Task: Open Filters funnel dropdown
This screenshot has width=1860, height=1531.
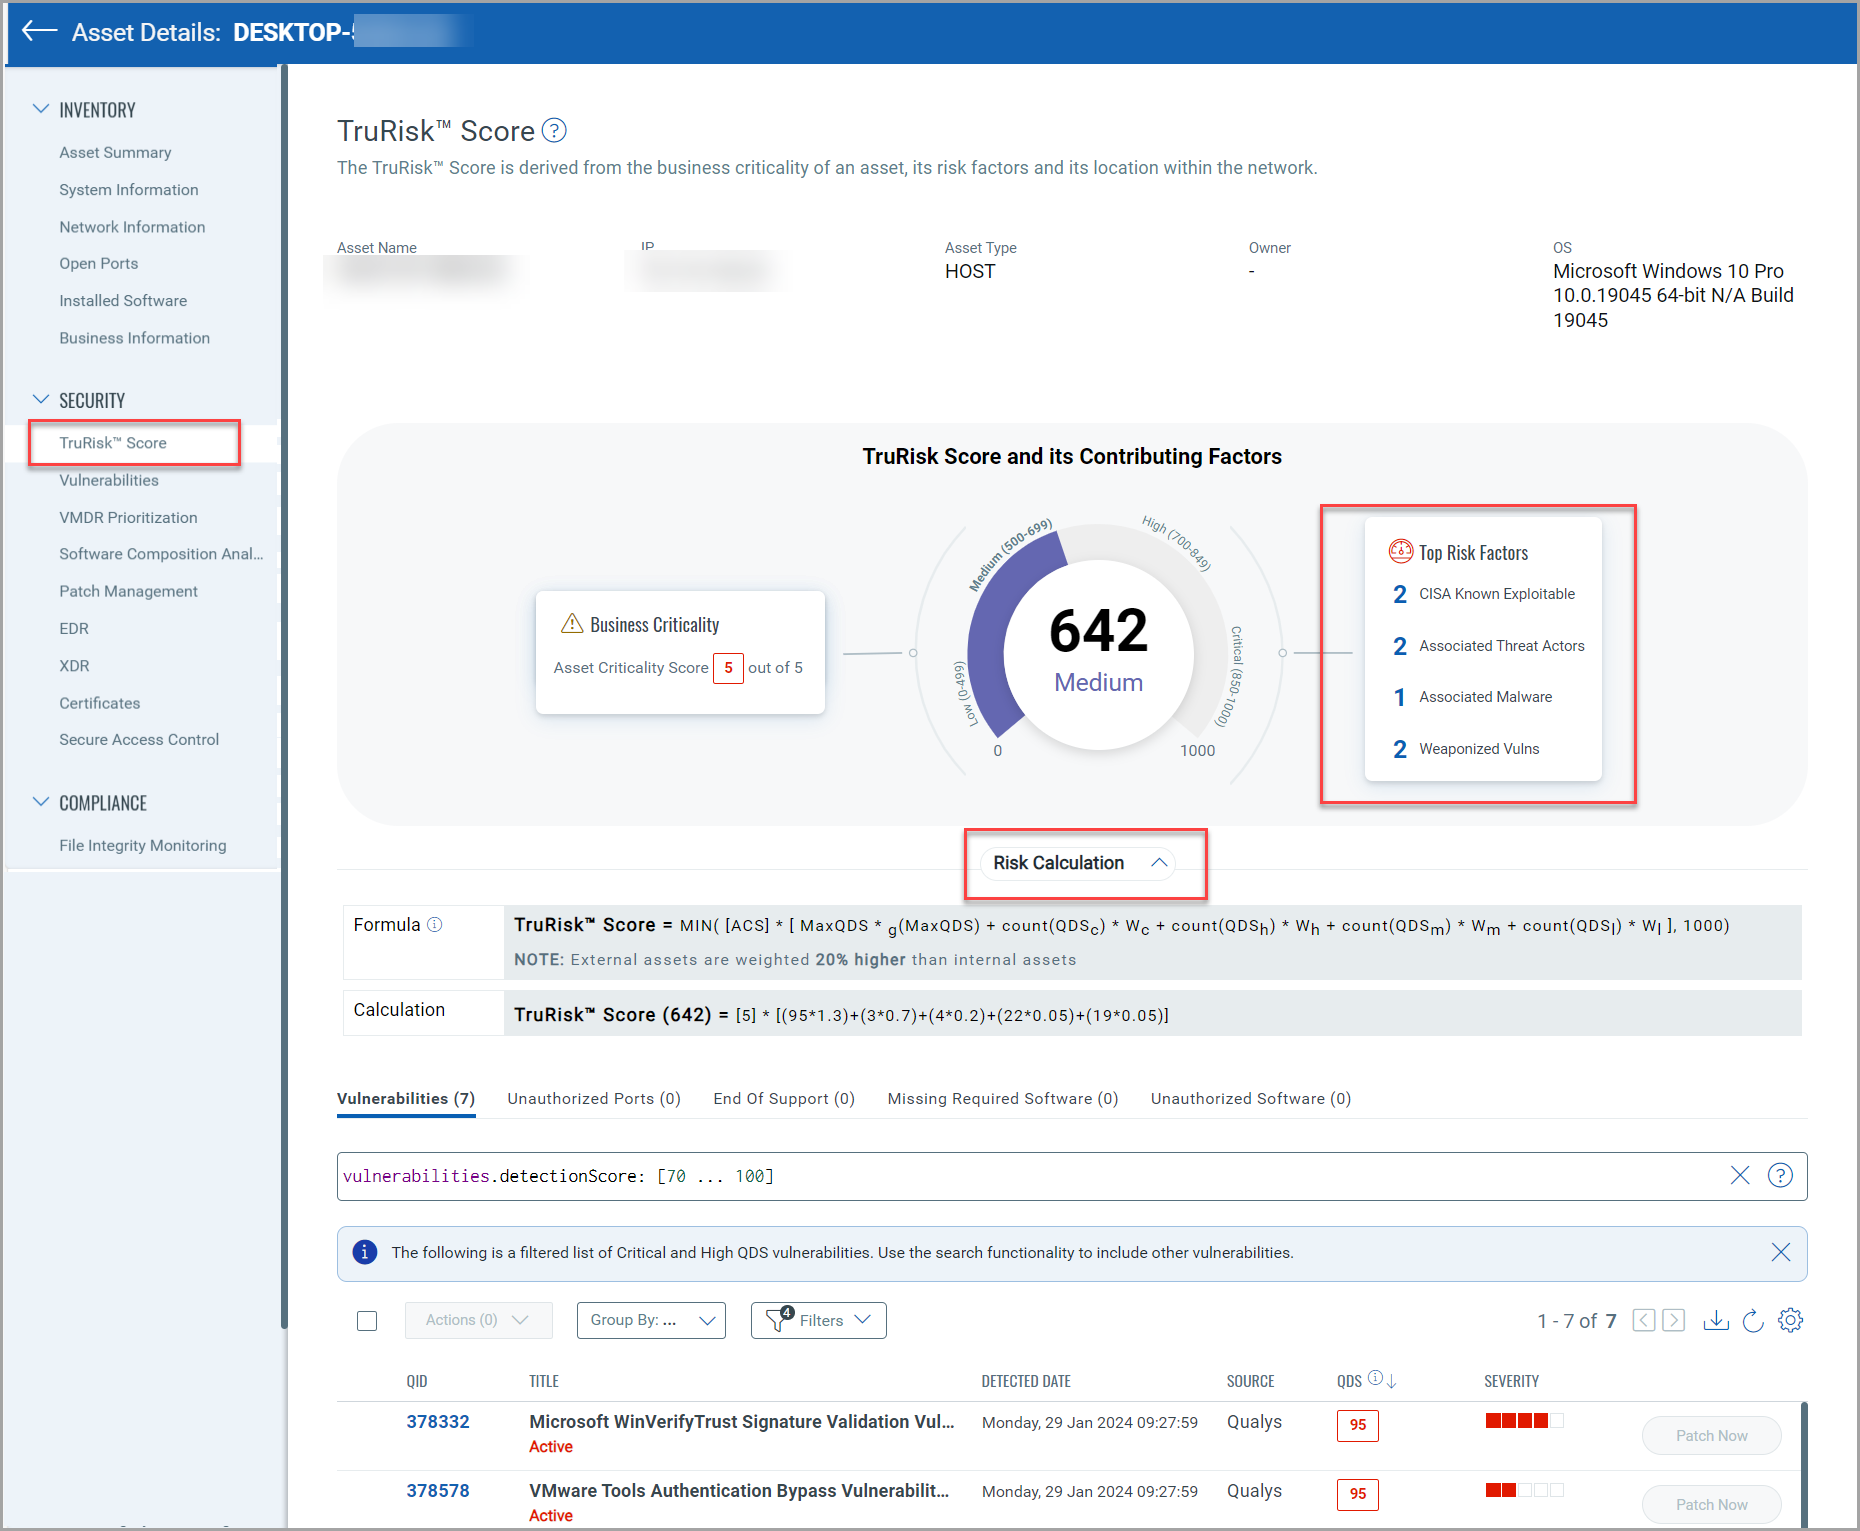Action: (819, 1320)
